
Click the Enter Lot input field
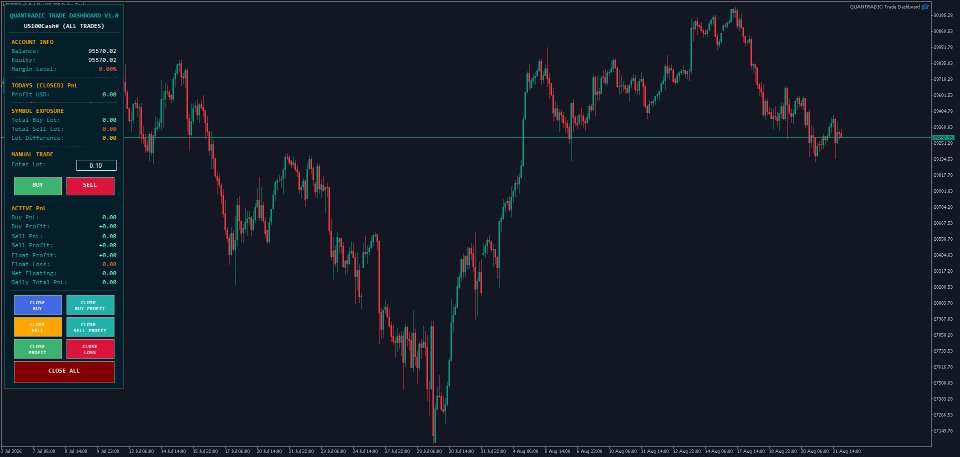tap(96, 165)
